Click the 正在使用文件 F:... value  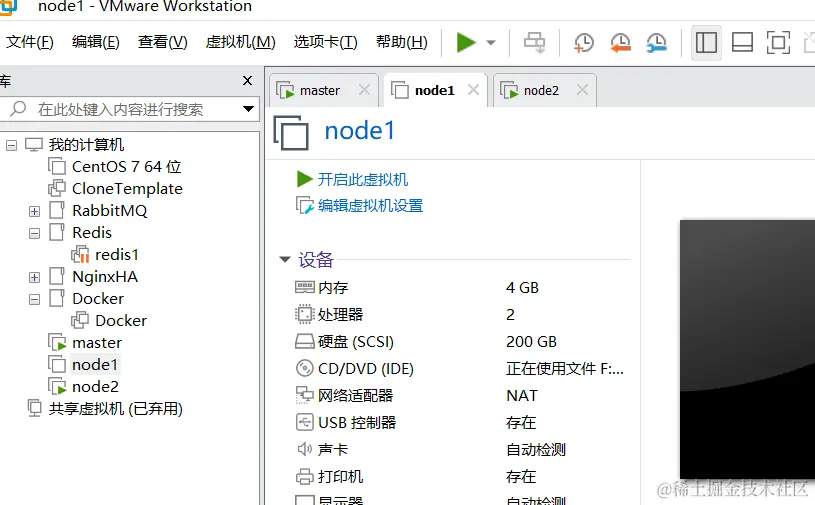click(x=564, y=368)
